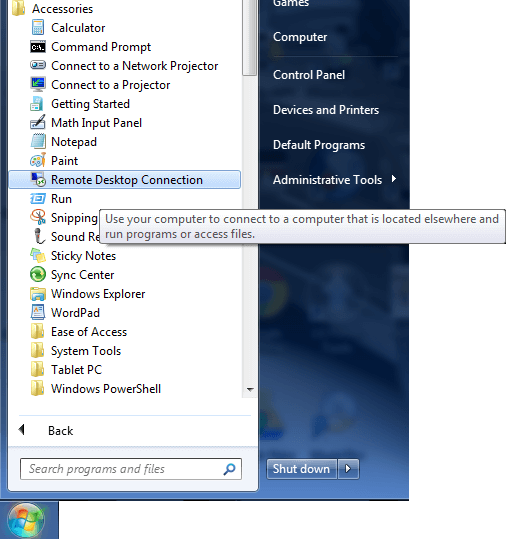
Task: Click the programs list scroll-down arrow
Action: [250, 389]
